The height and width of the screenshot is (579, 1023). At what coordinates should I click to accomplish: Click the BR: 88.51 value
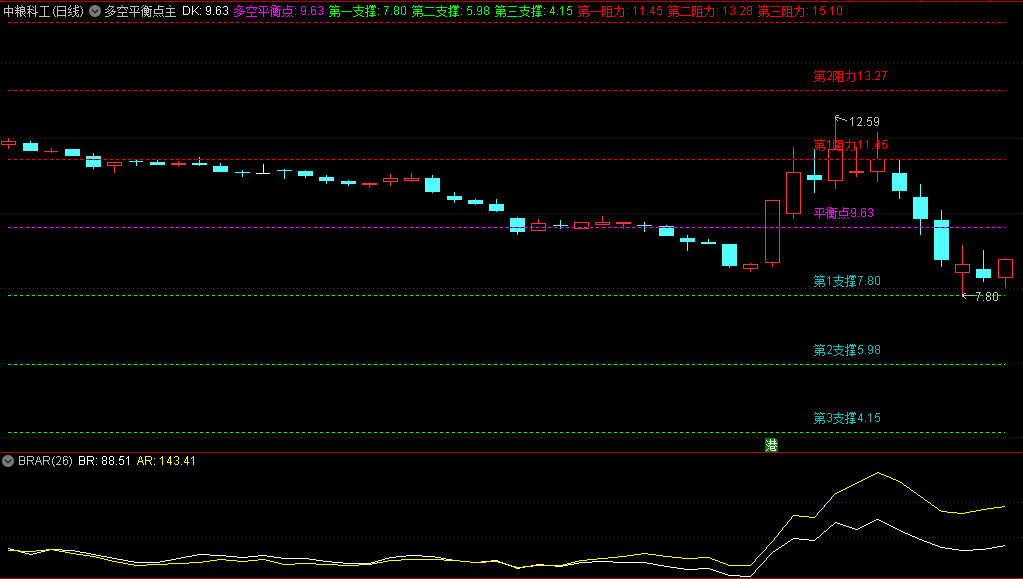coord(104,461)
